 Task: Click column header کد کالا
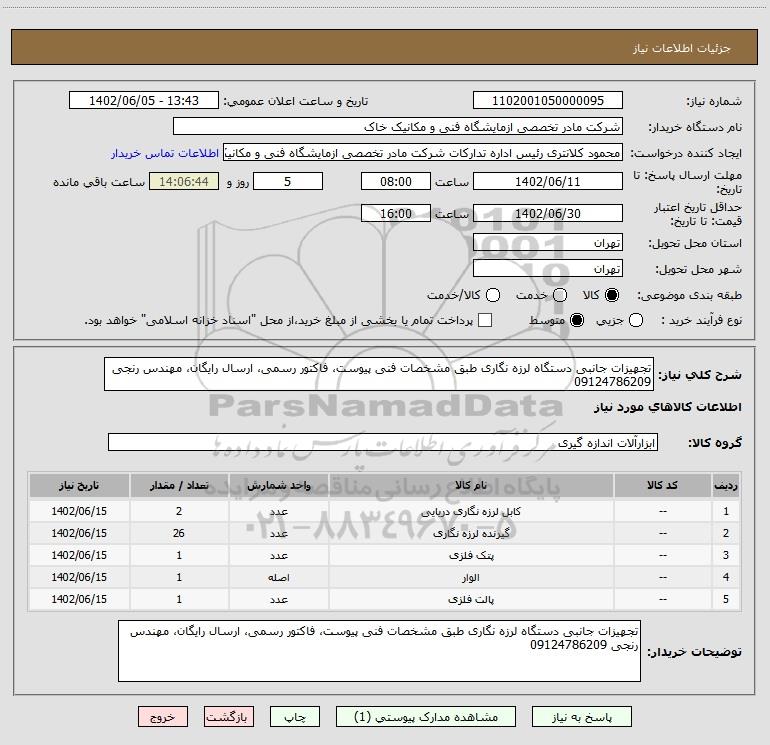(x=662, y=485)
